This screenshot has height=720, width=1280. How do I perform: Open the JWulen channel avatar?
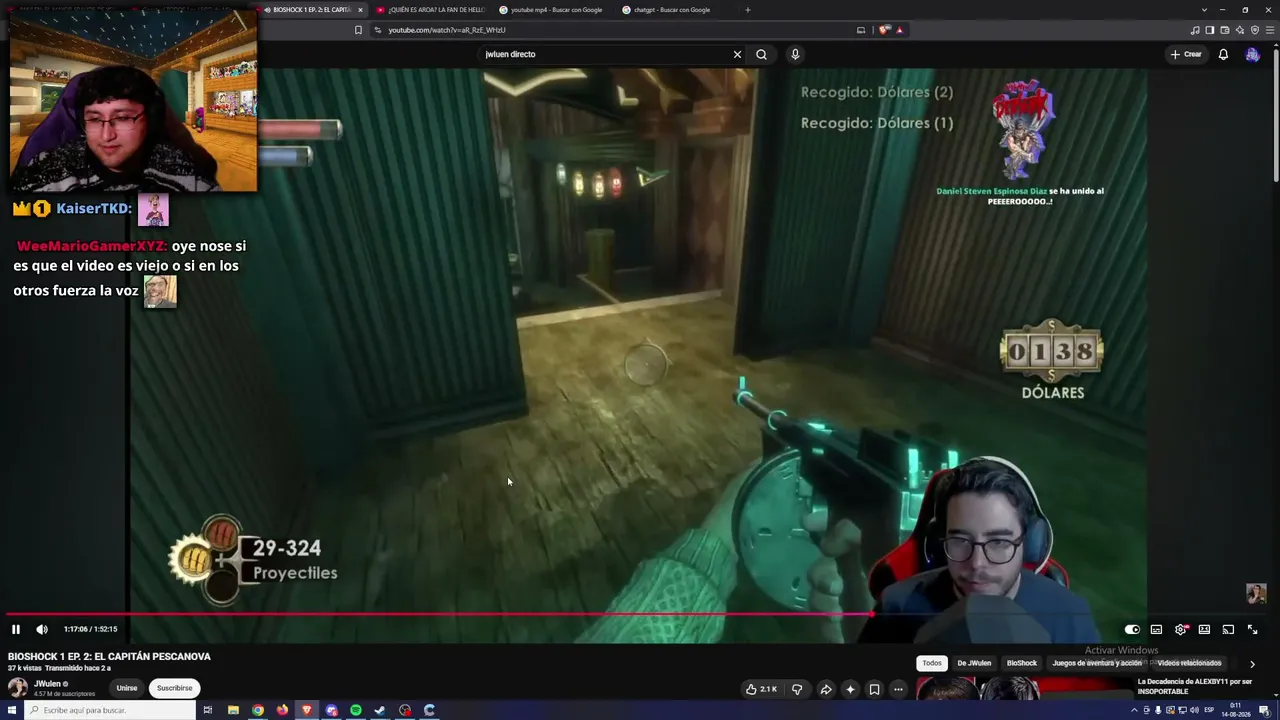tap(18, 688)
